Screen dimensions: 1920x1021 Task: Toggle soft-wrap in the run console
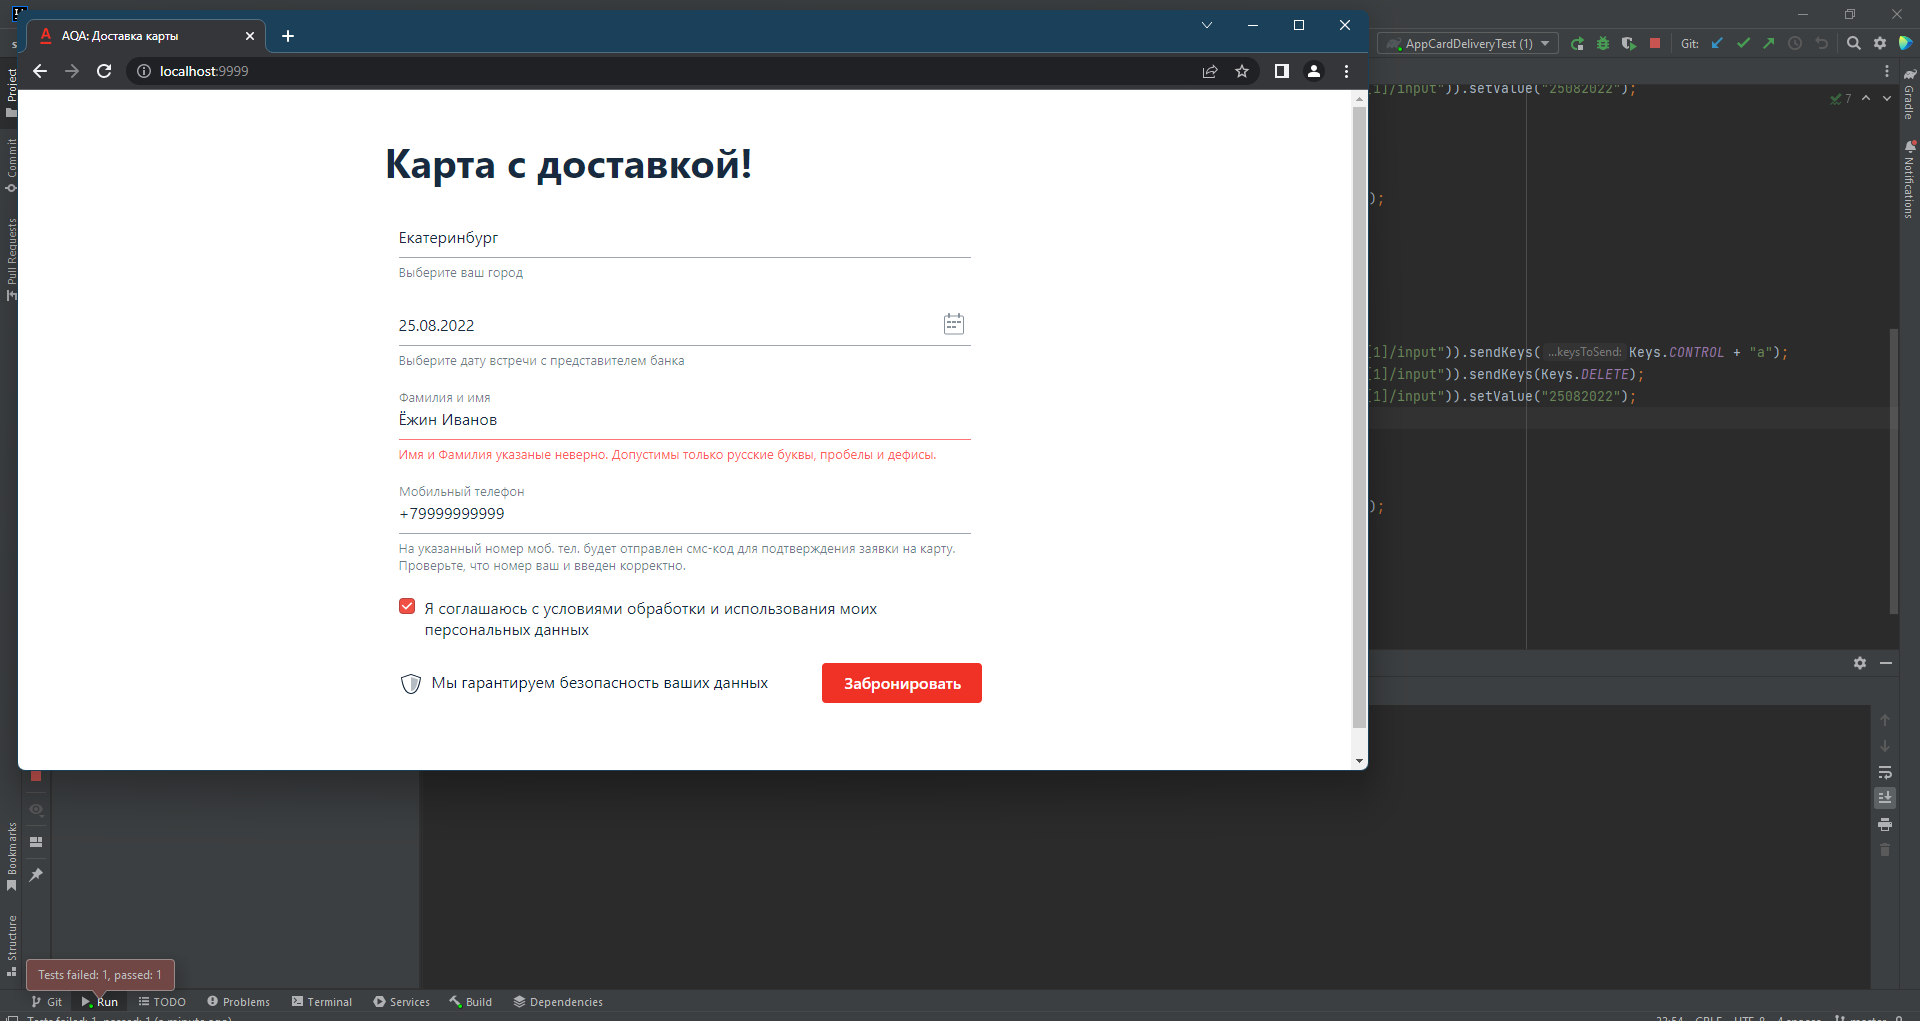tap(1885, 773)
